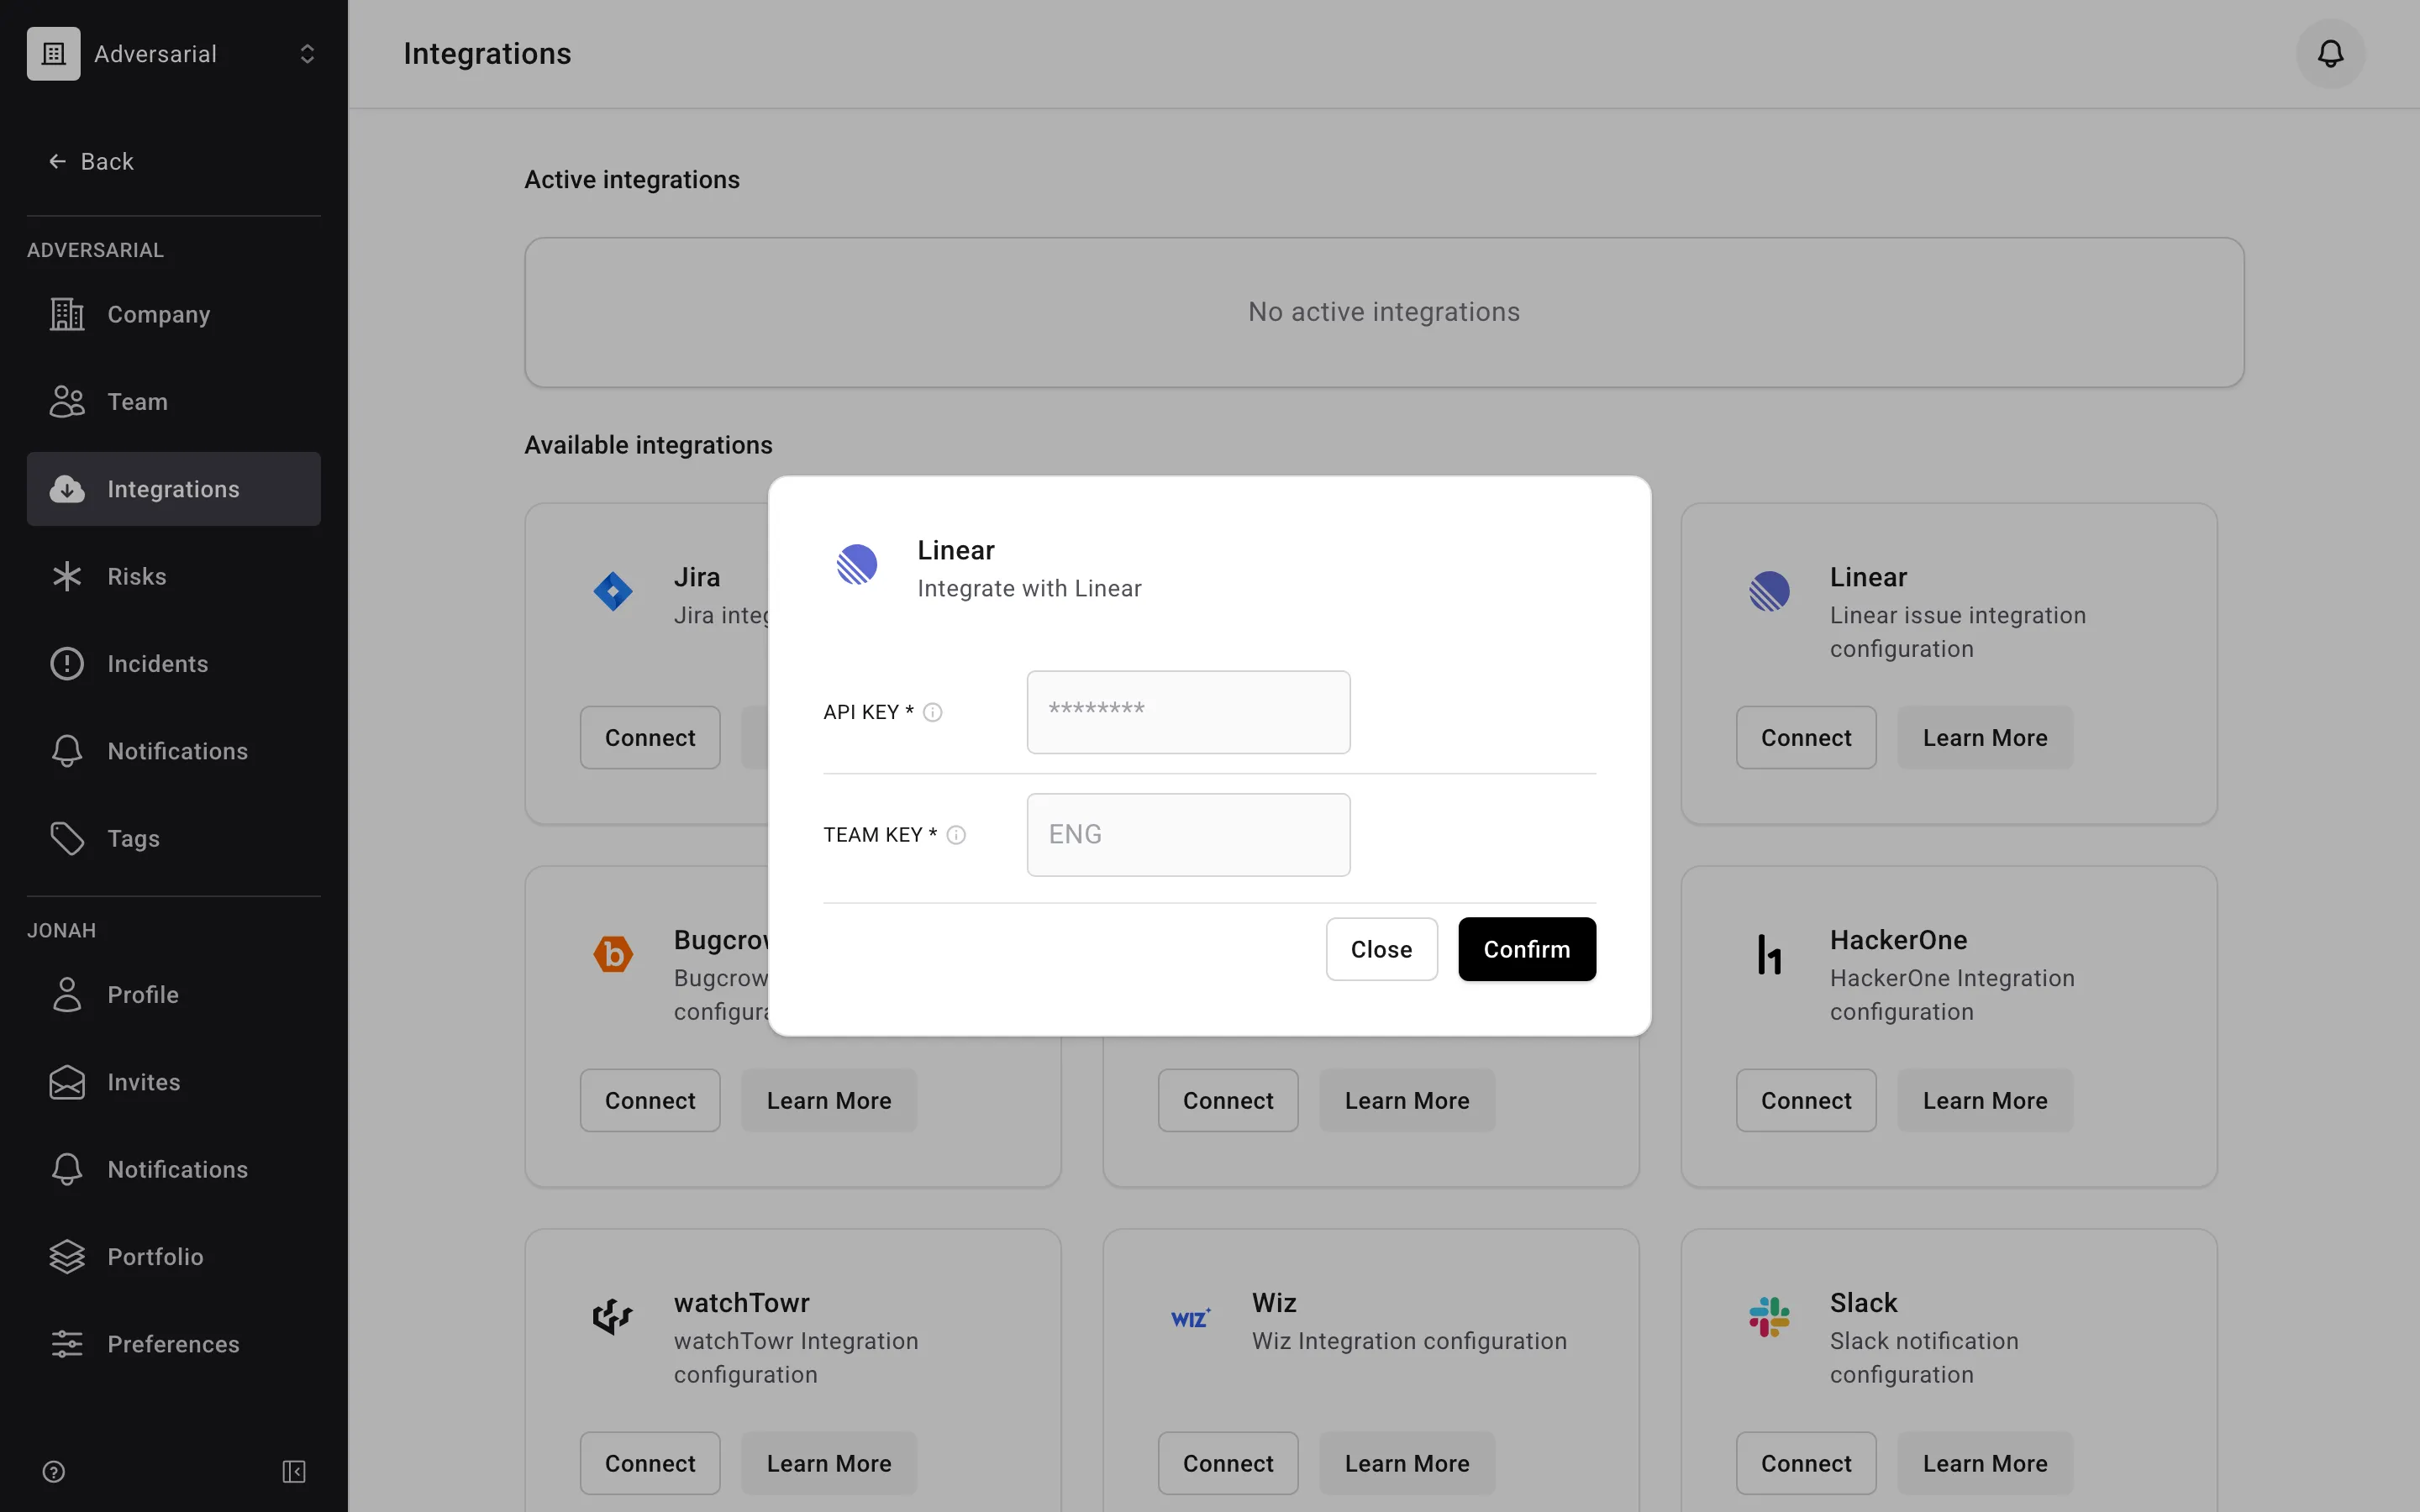This screenshot has height=1512, width=2420.
Task: Click Learn More on the watchTowr card
Action: tap(829, 1464)
